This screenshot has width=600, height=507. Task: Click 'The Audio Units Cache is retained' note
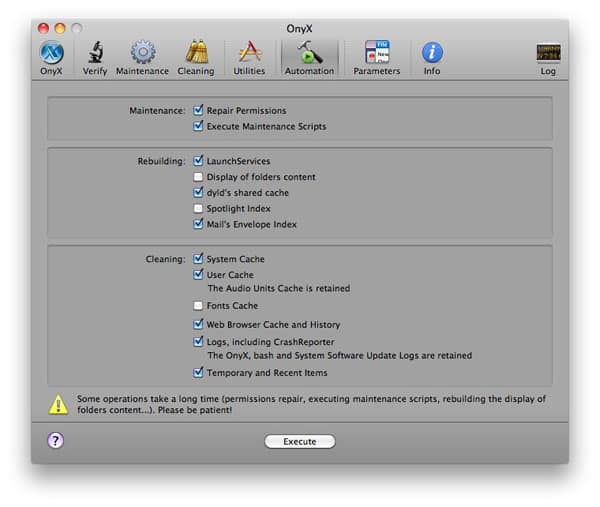point(279,288)
